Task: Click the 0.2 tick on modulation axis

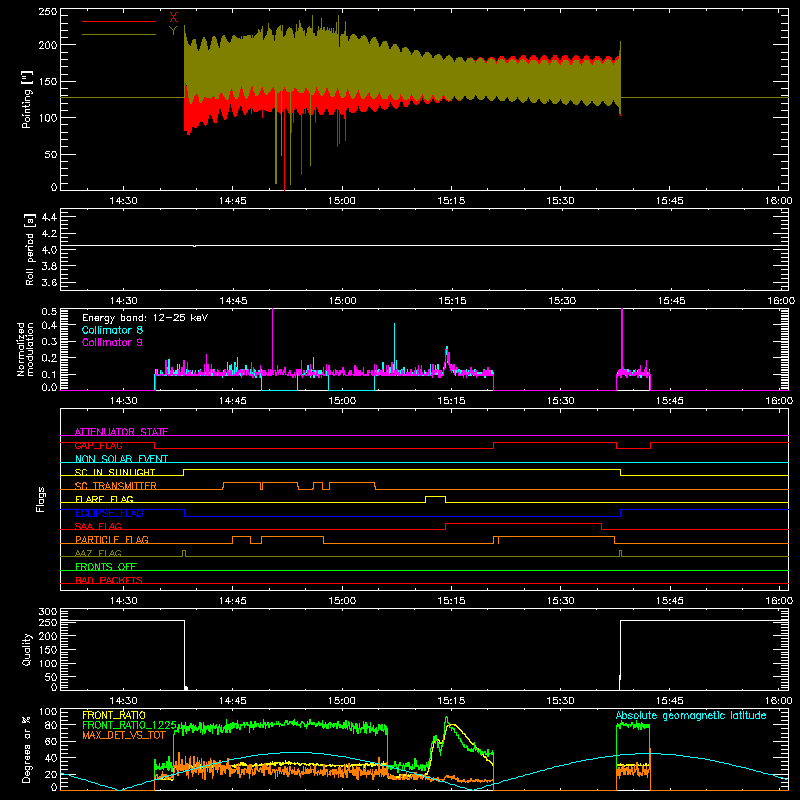Action: (49, 358)
